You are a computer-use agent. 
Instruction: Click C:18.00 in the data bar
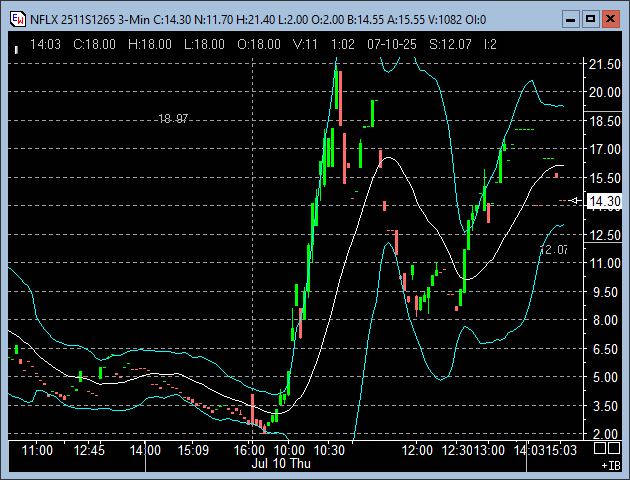tap(94, 44)
